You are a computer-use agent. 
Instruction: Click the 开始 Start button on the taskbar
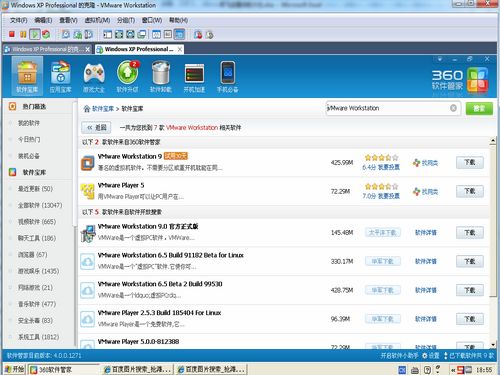14,369
